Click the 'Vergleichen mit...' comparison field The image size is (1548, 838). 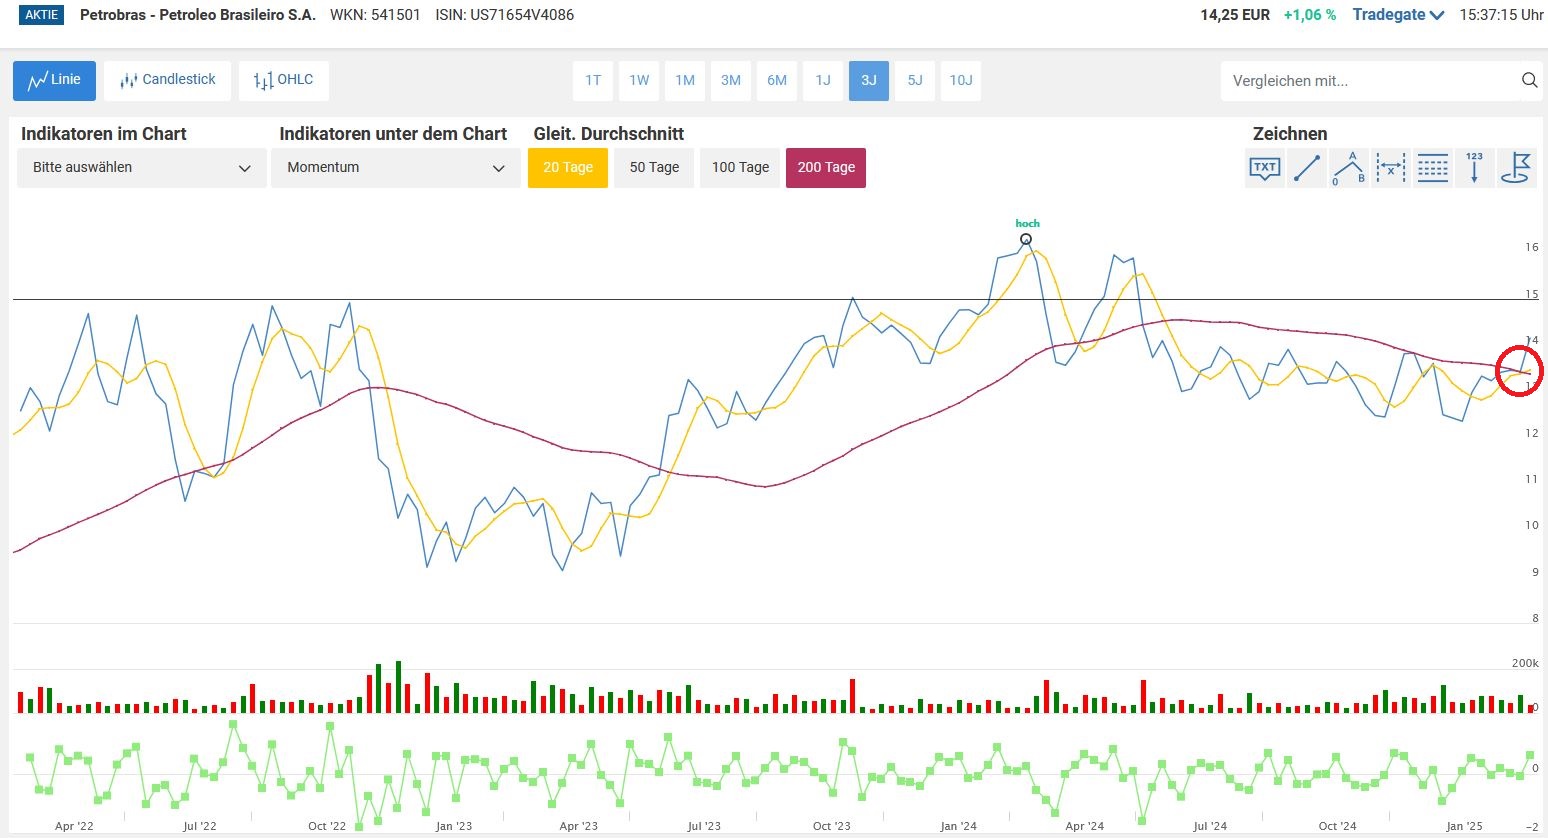(x=1368, y=81)
